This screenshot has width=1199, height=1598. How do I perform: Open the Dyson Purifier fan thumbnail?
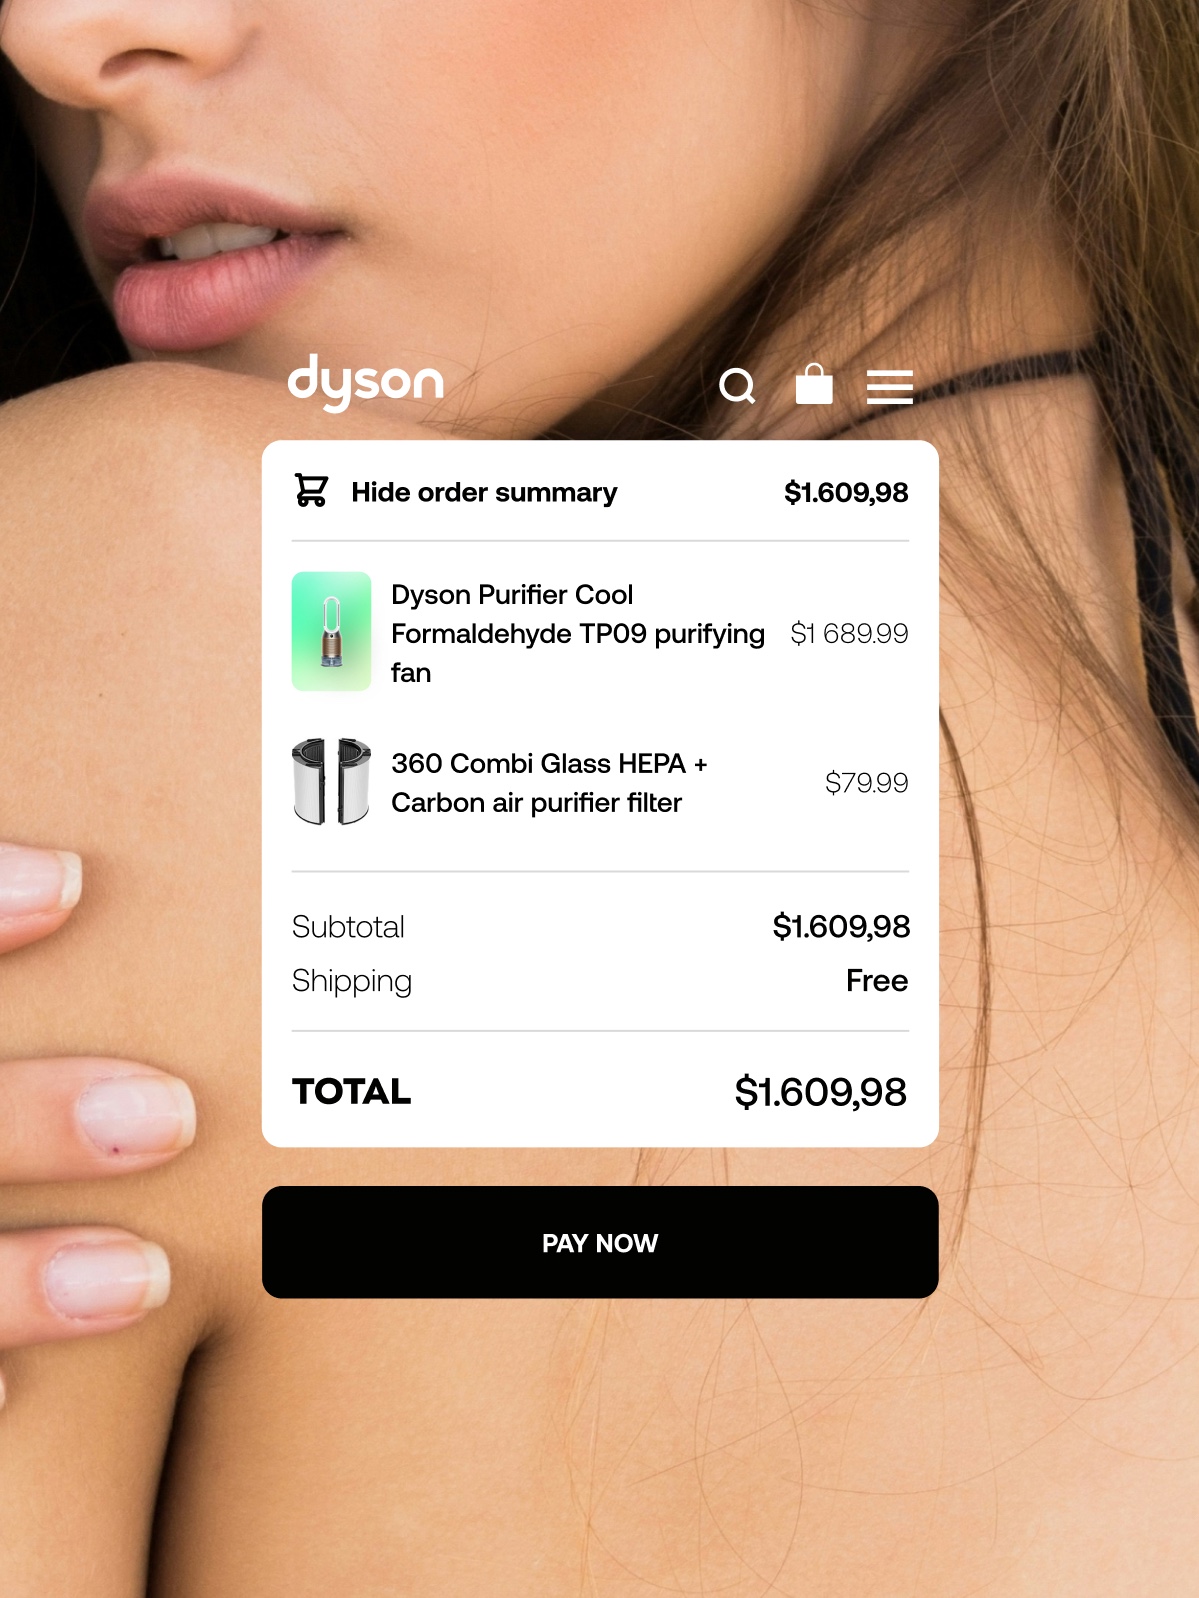coord(331,632)
